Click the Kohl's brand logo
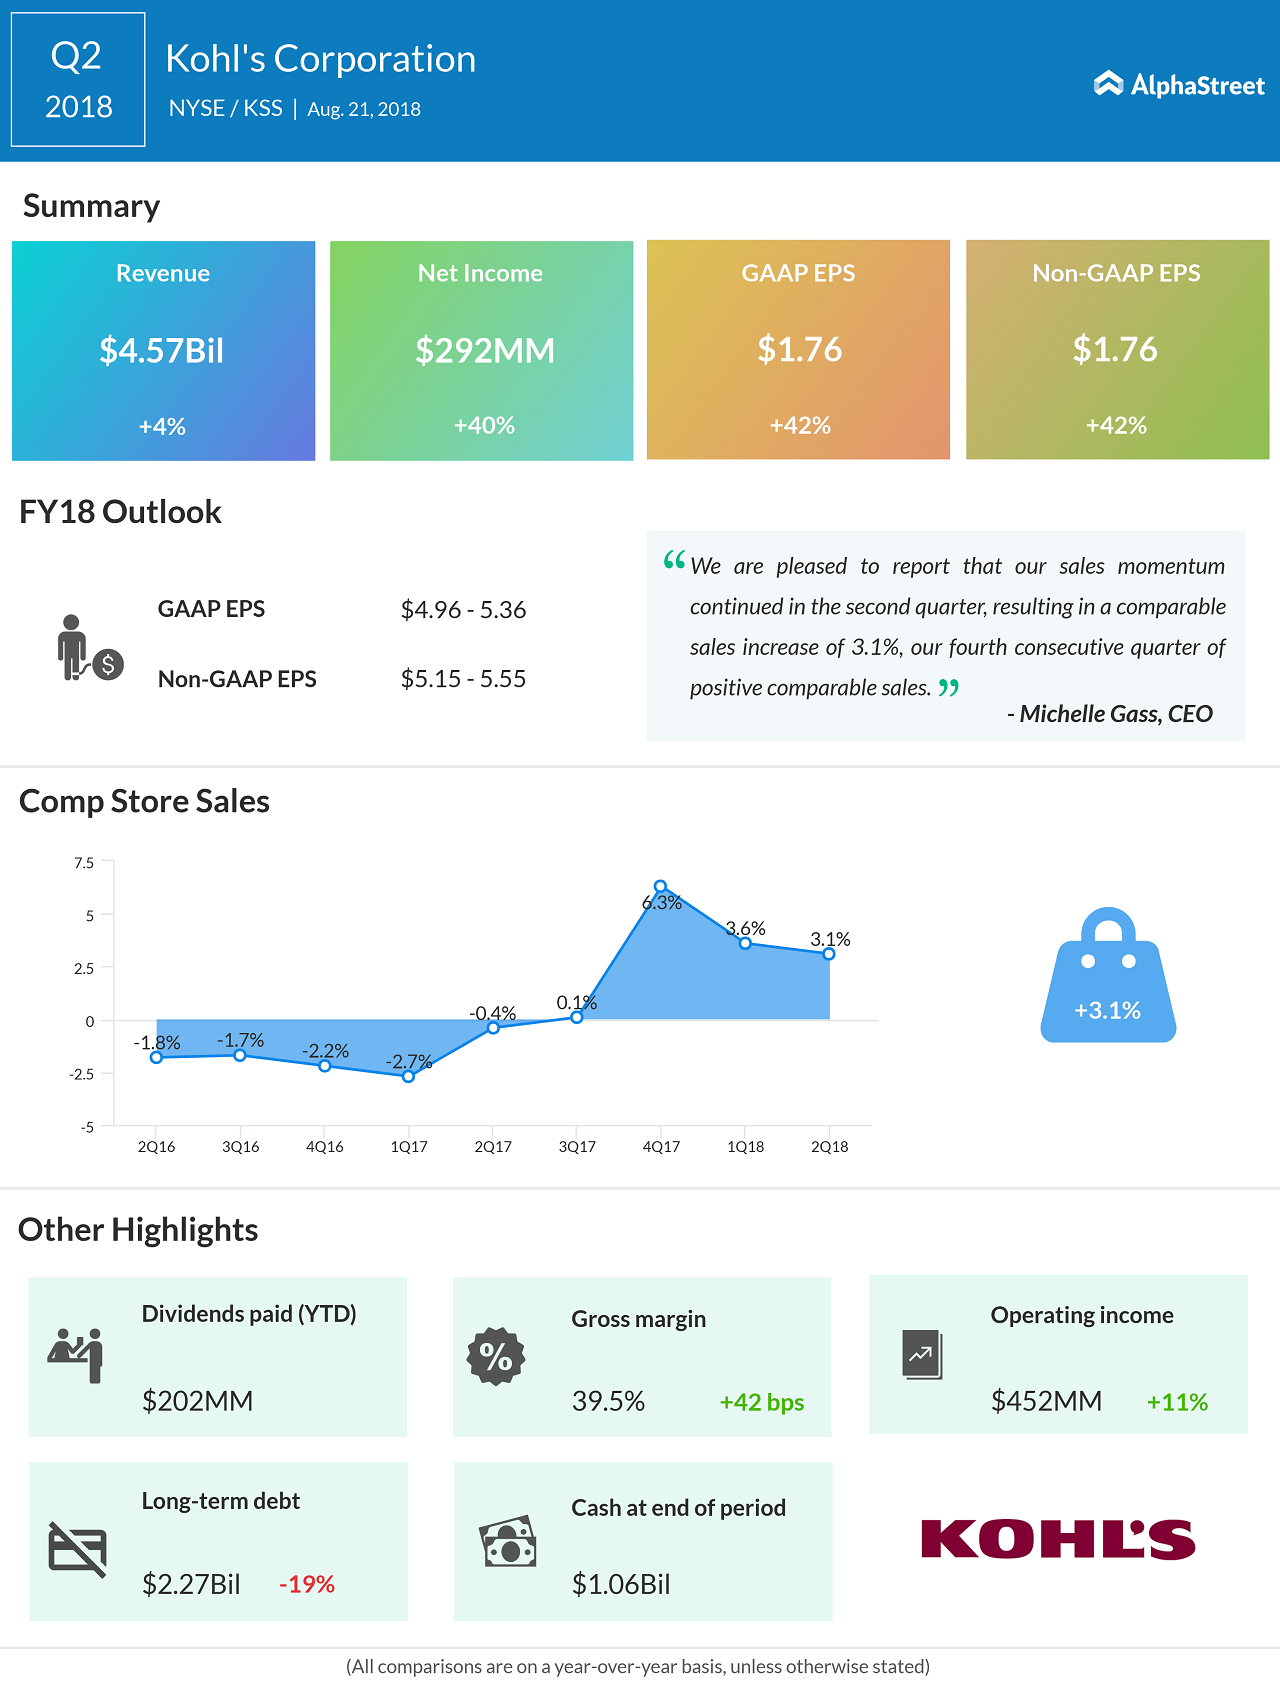 (1058, 1540)
